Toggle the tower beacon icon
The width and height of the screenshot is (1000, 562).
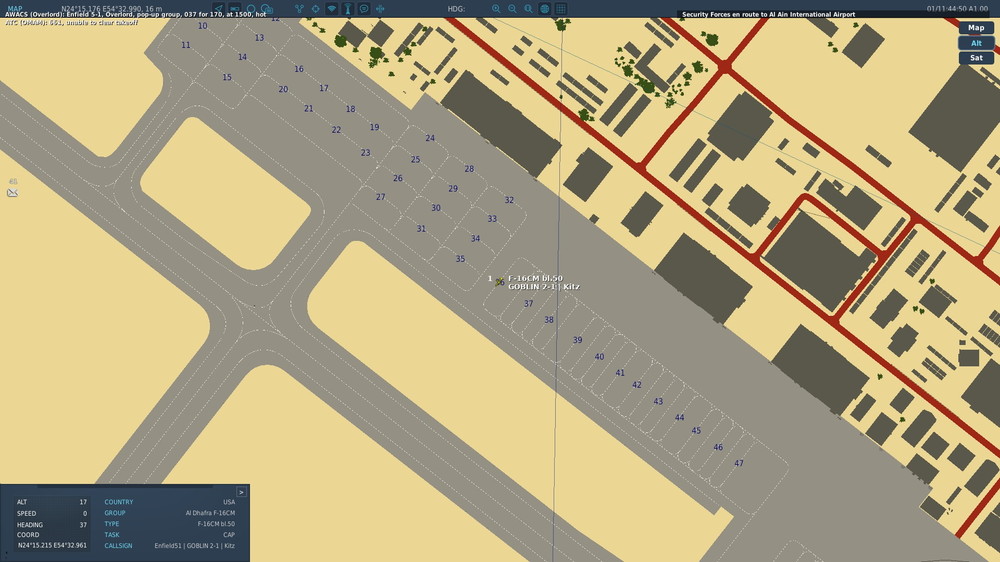point(348,9)
